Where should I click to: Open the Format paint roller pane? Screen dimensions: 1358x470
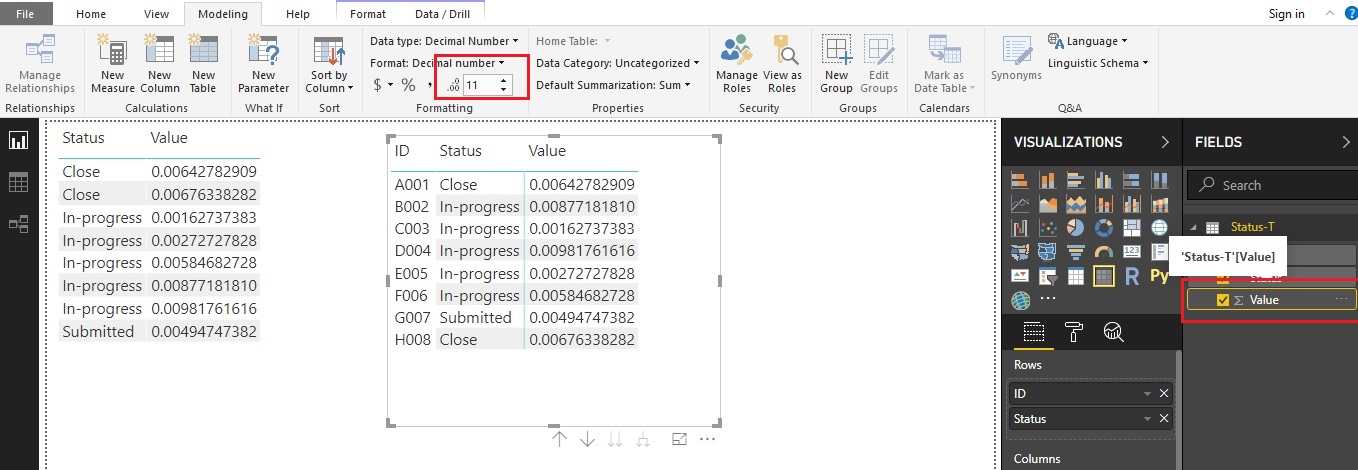click(x=1073, y=332)
